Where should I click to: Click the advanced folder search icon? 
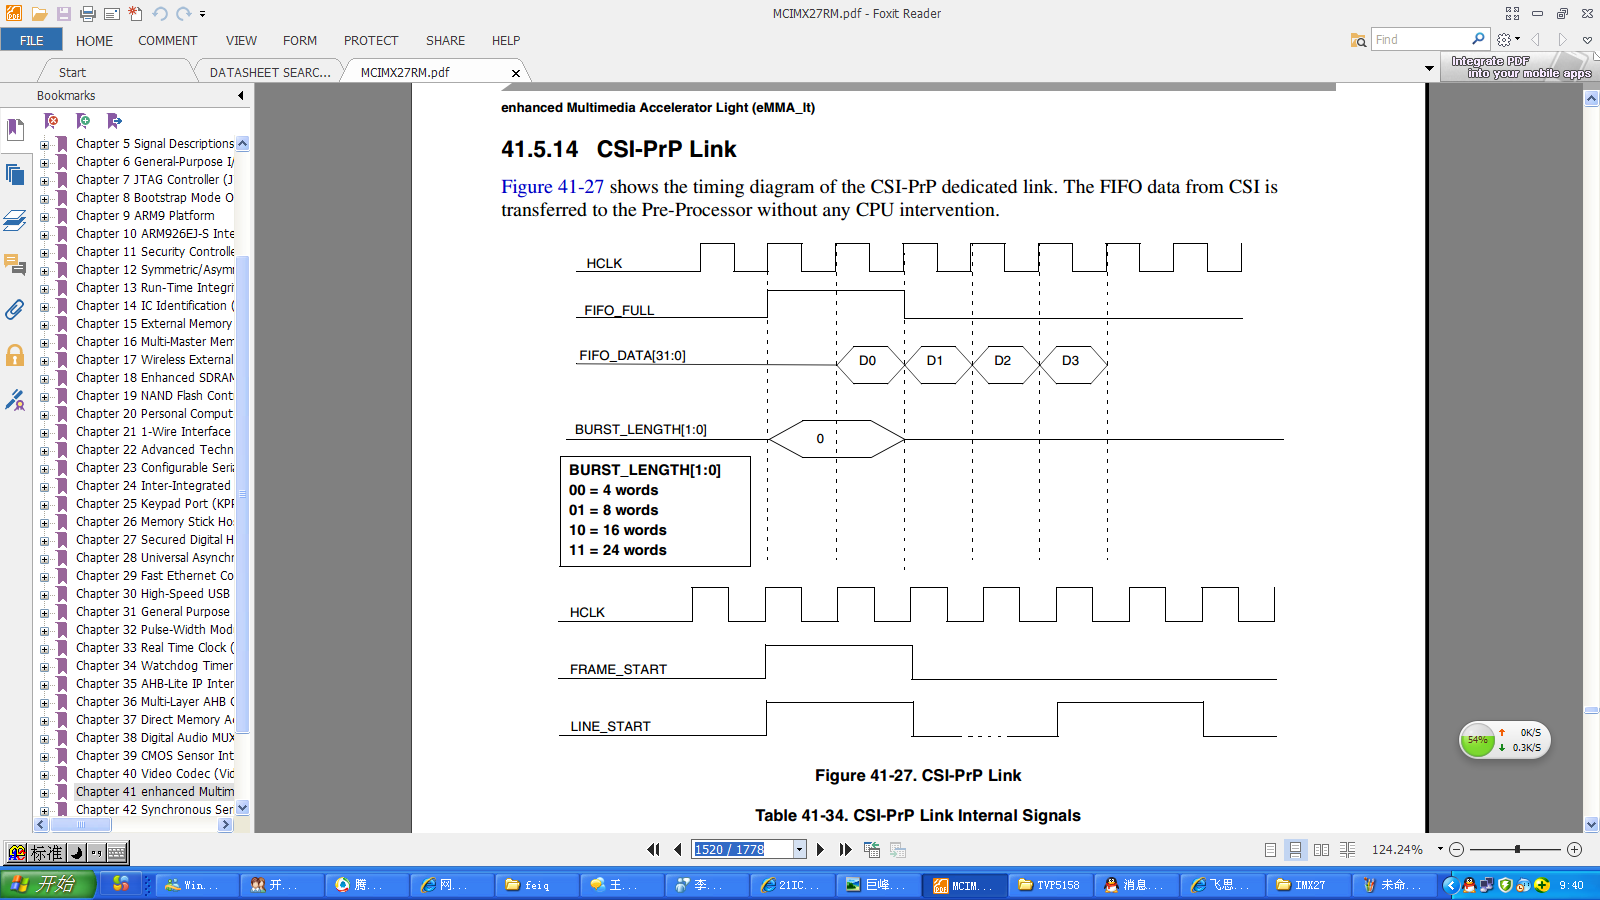pyautogui.click(x=1358, y=40)
